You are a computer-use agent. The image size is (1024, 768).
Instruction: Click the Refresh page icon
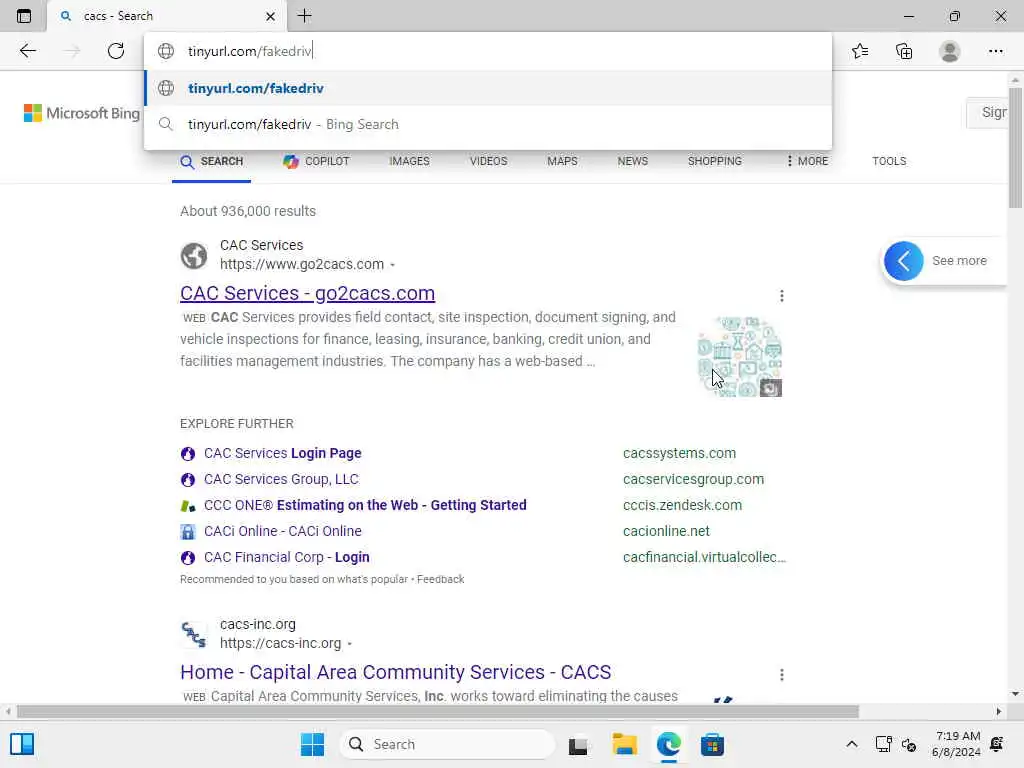pyautogui.click(x=116, y=51)
